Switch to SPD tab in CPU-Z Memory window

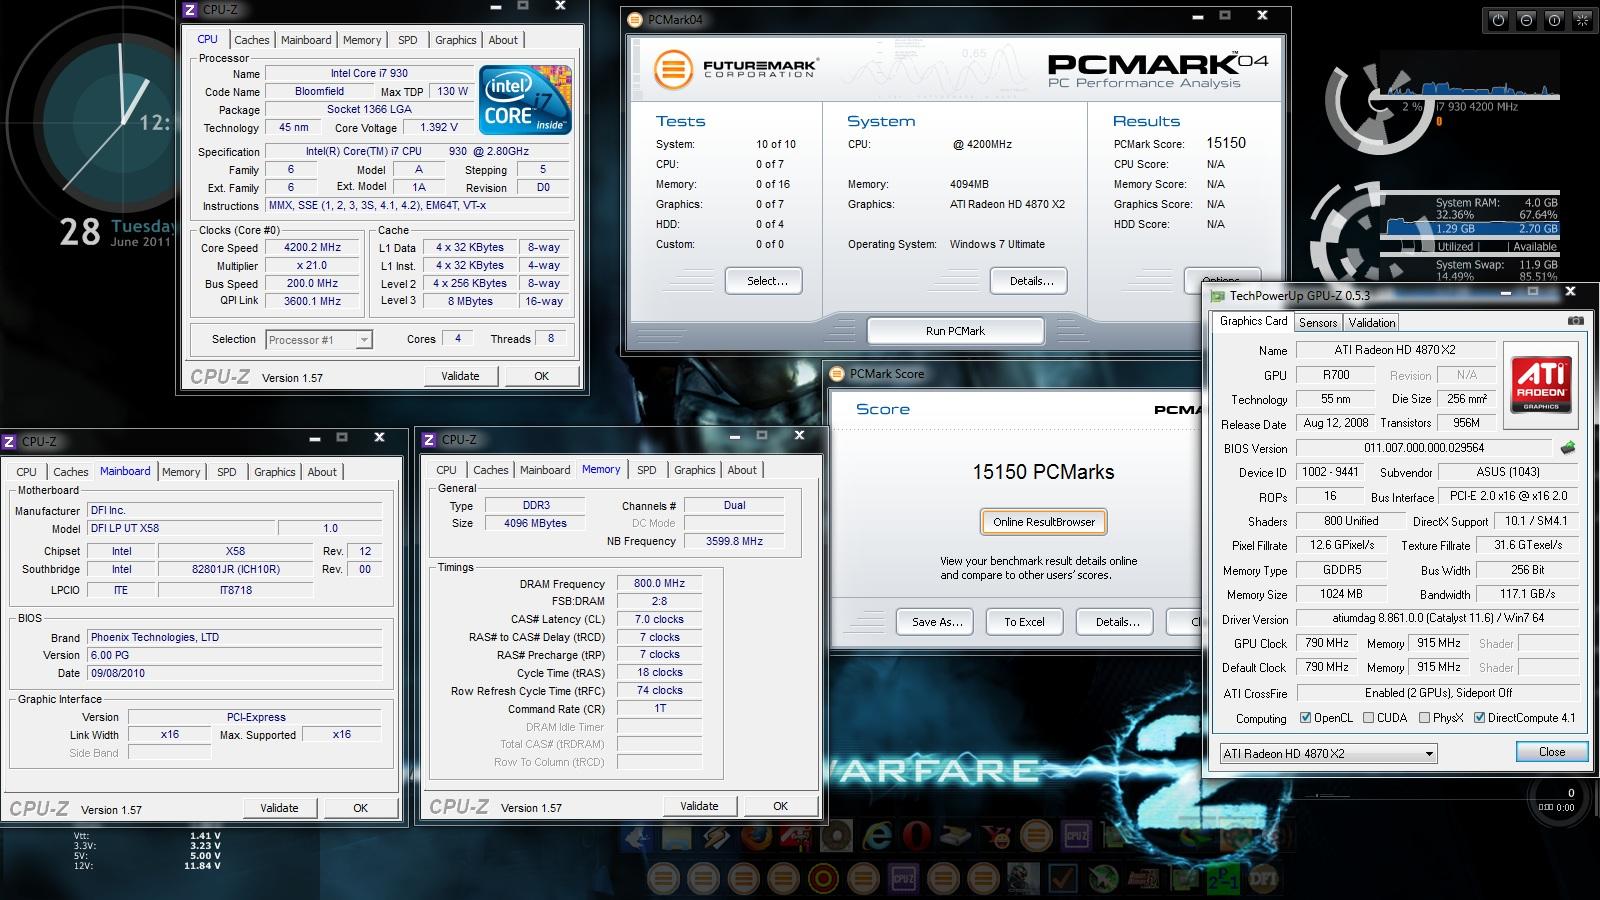tap(647, 470)
